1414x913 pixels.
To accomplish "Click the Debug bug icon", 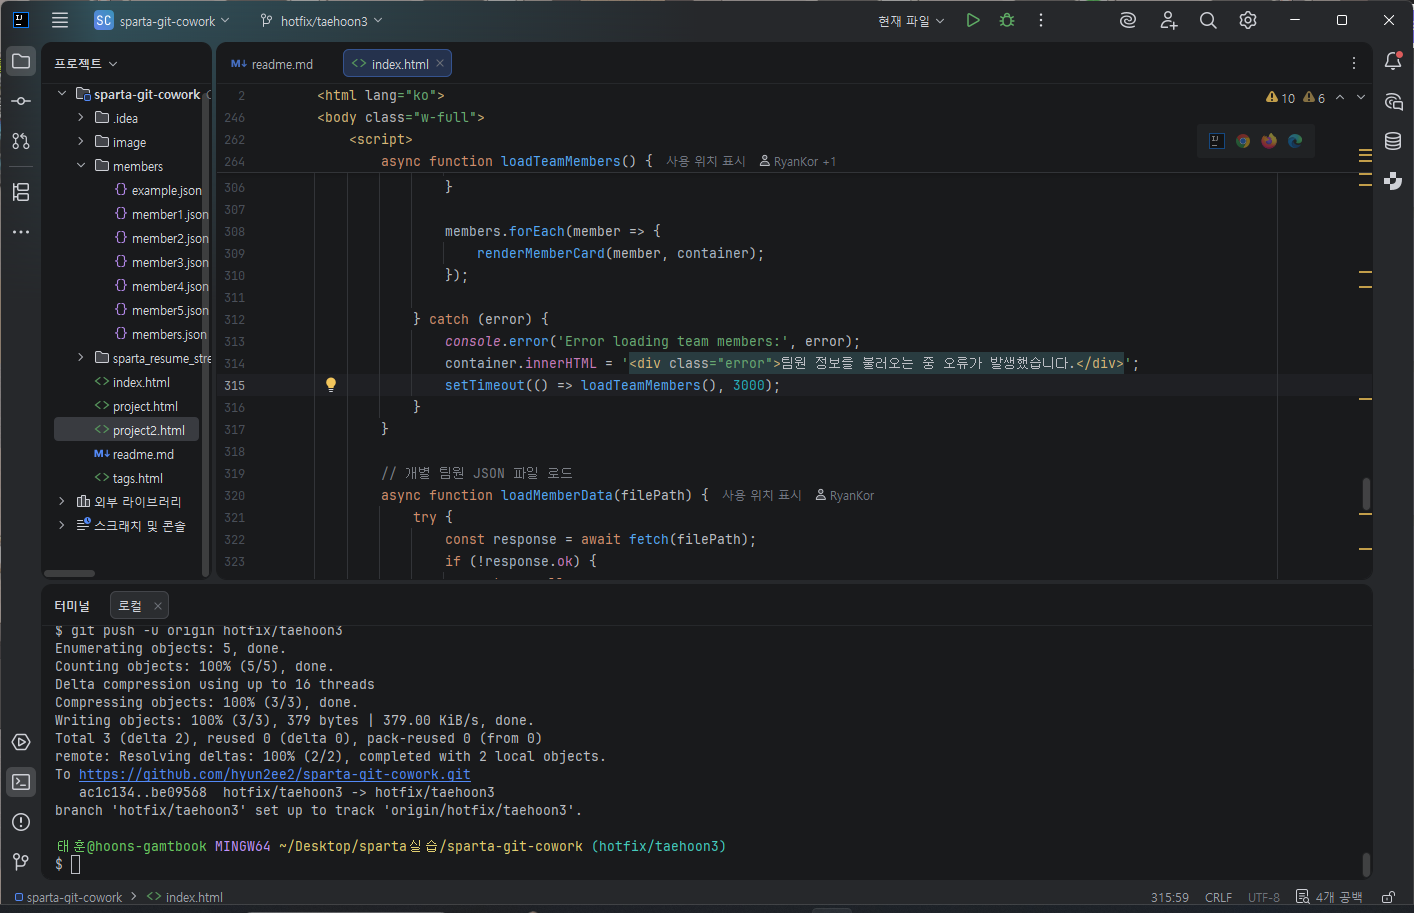I will 1007,20.
